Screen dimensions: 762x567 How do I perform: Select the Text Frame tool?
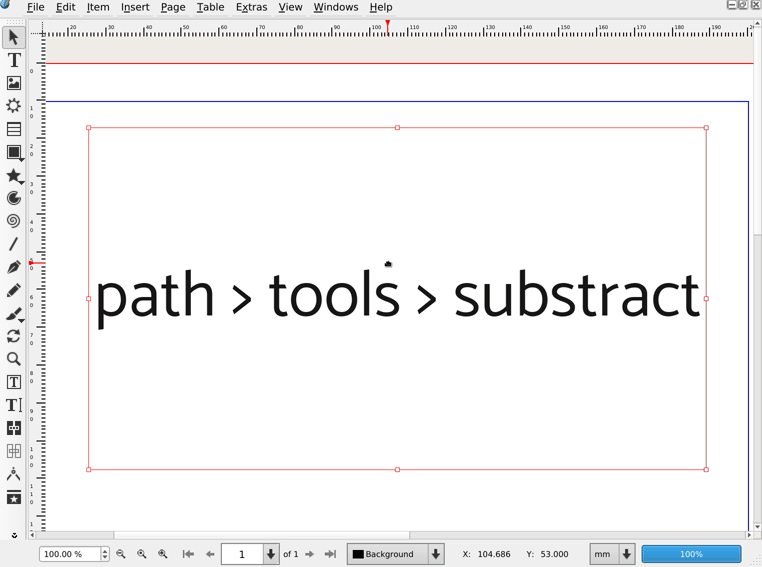click(14, 60)
